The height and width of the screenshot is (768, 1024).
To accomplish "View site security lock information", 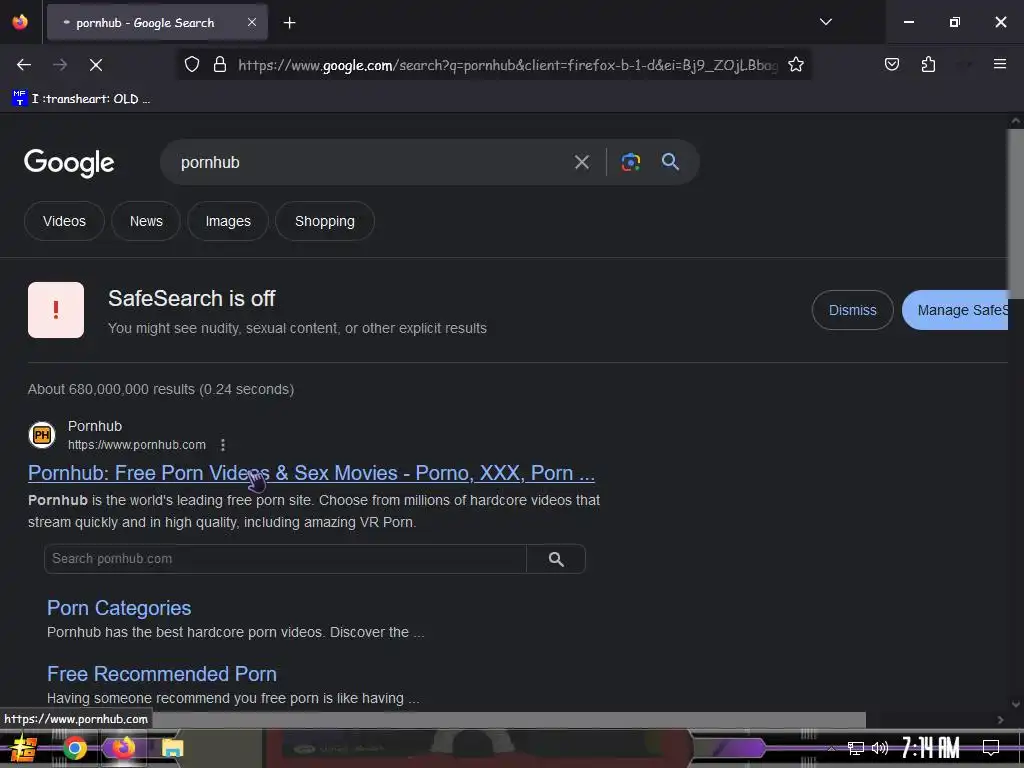I will pos(220,65).
